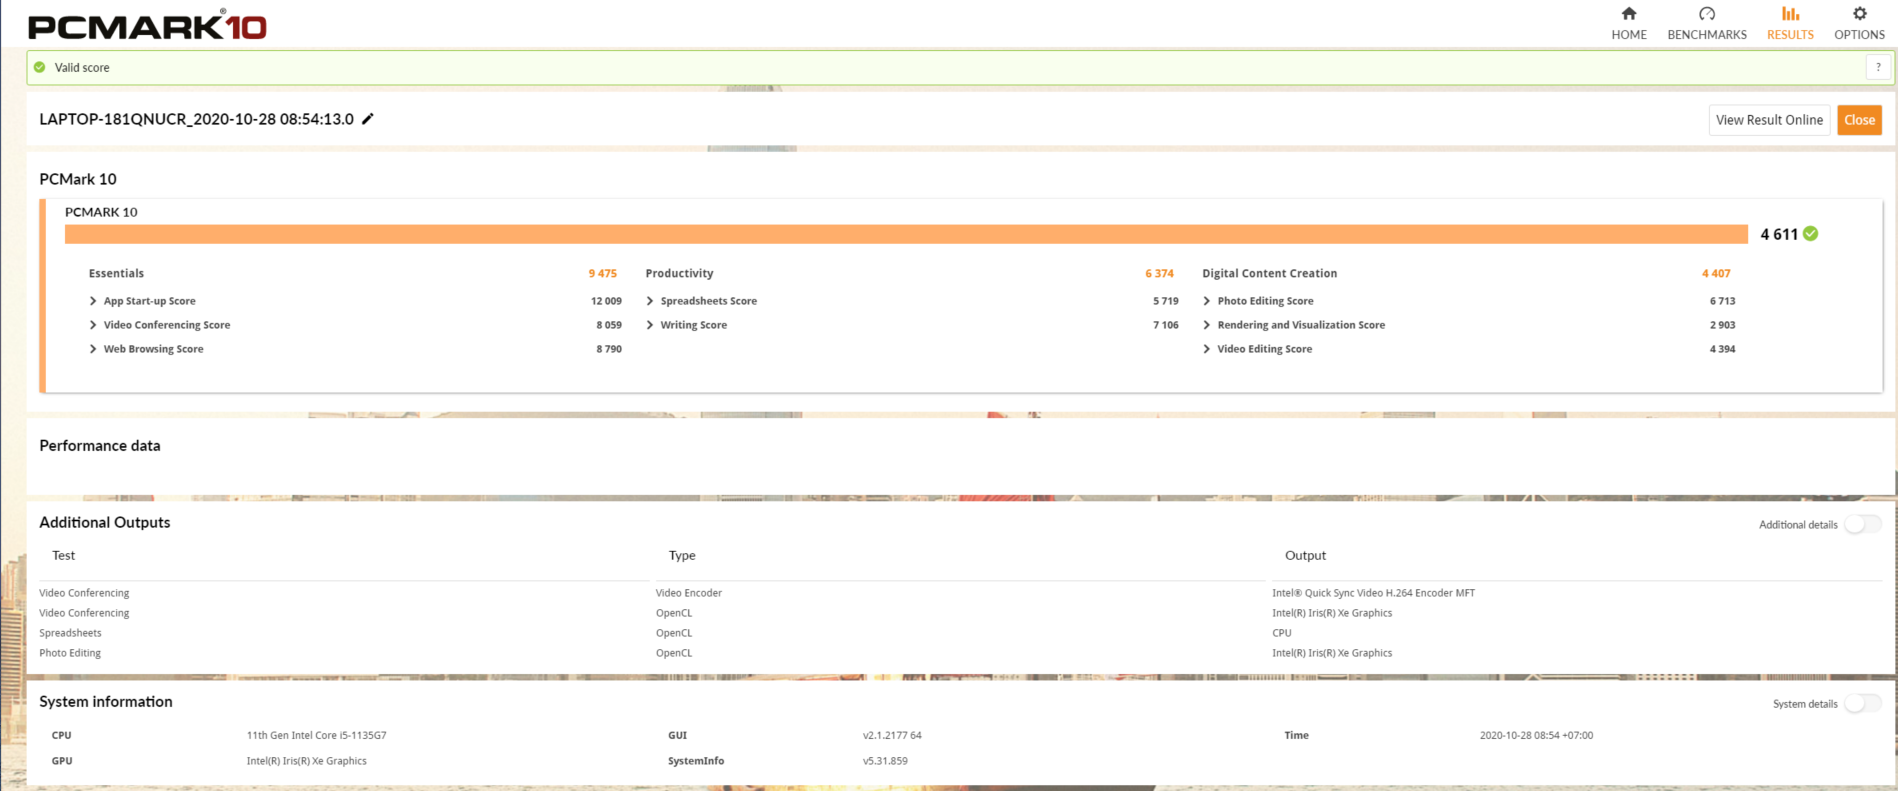Click the Rendering score value 2 903
The width and height of the screenshot is (1898, 791).
click(x=1722, y=325)
